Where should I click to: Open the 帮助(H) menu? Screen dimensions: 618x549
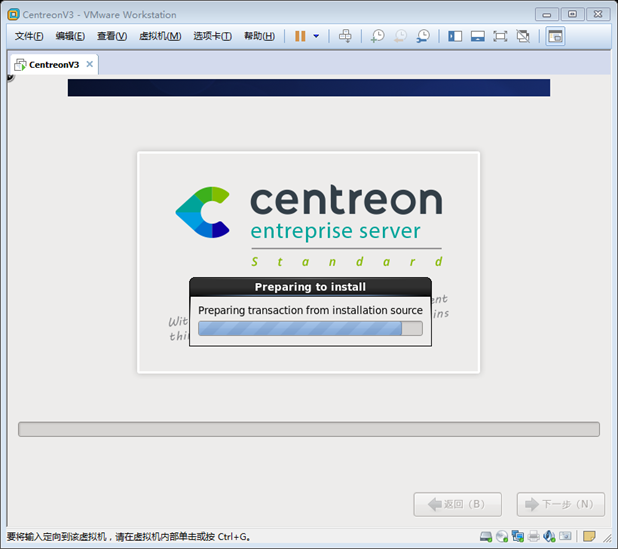click(259, 36)
